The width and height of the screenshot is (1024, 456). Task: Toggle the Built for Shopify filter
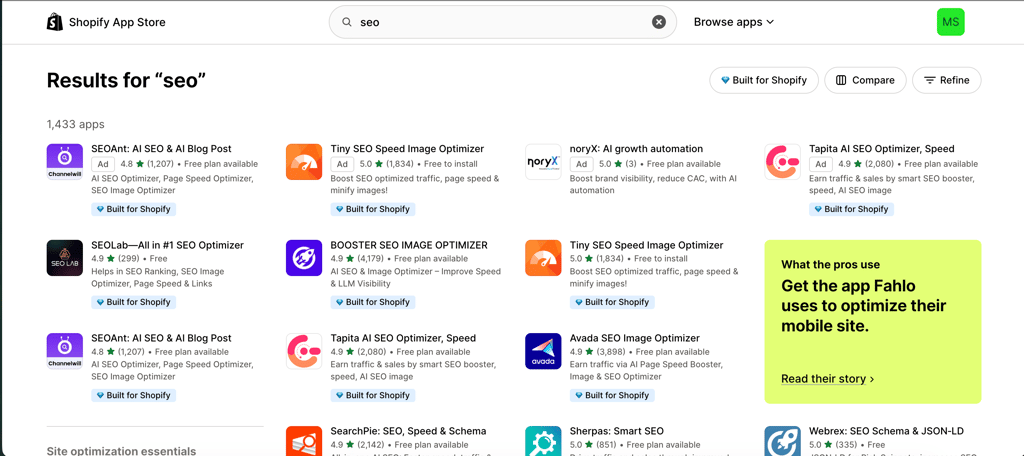(x=763, y=80)
